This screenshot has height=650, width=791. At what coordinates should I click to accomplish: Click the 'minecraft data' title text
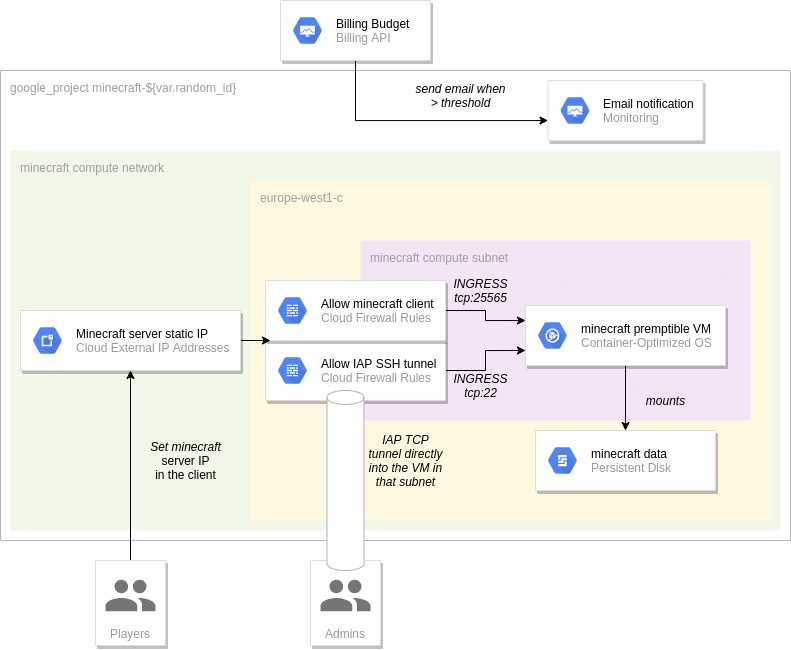[x=629, y=454]
